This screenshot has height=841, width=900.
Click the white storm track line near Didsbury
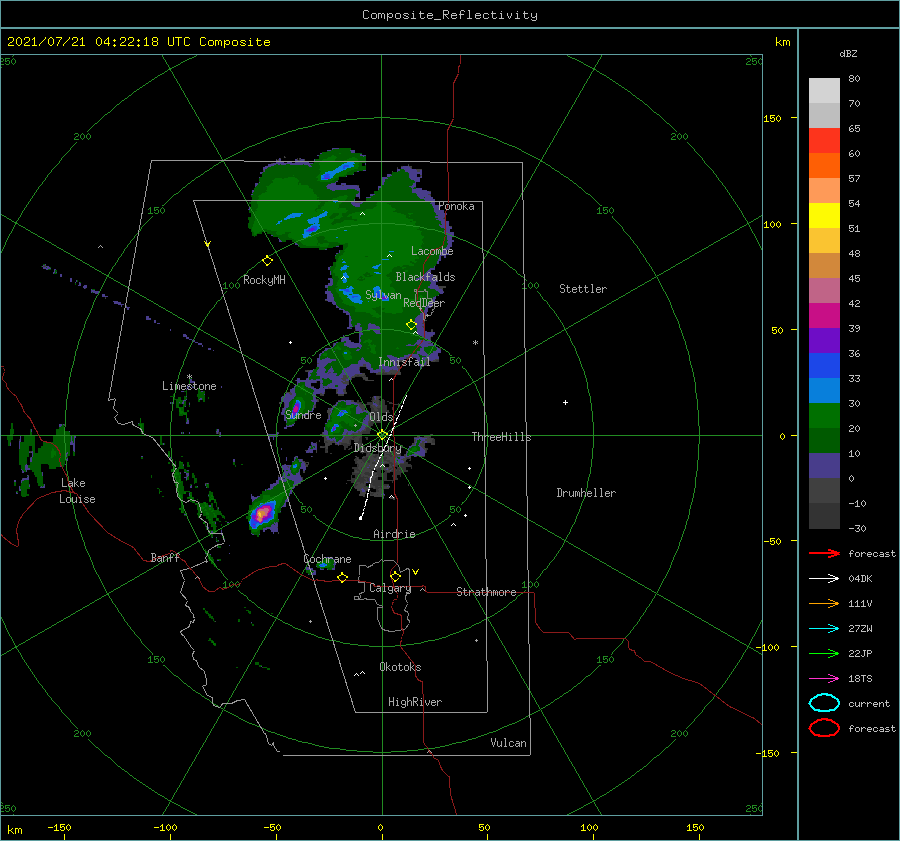pyautogui.click(x=382, y=458)
